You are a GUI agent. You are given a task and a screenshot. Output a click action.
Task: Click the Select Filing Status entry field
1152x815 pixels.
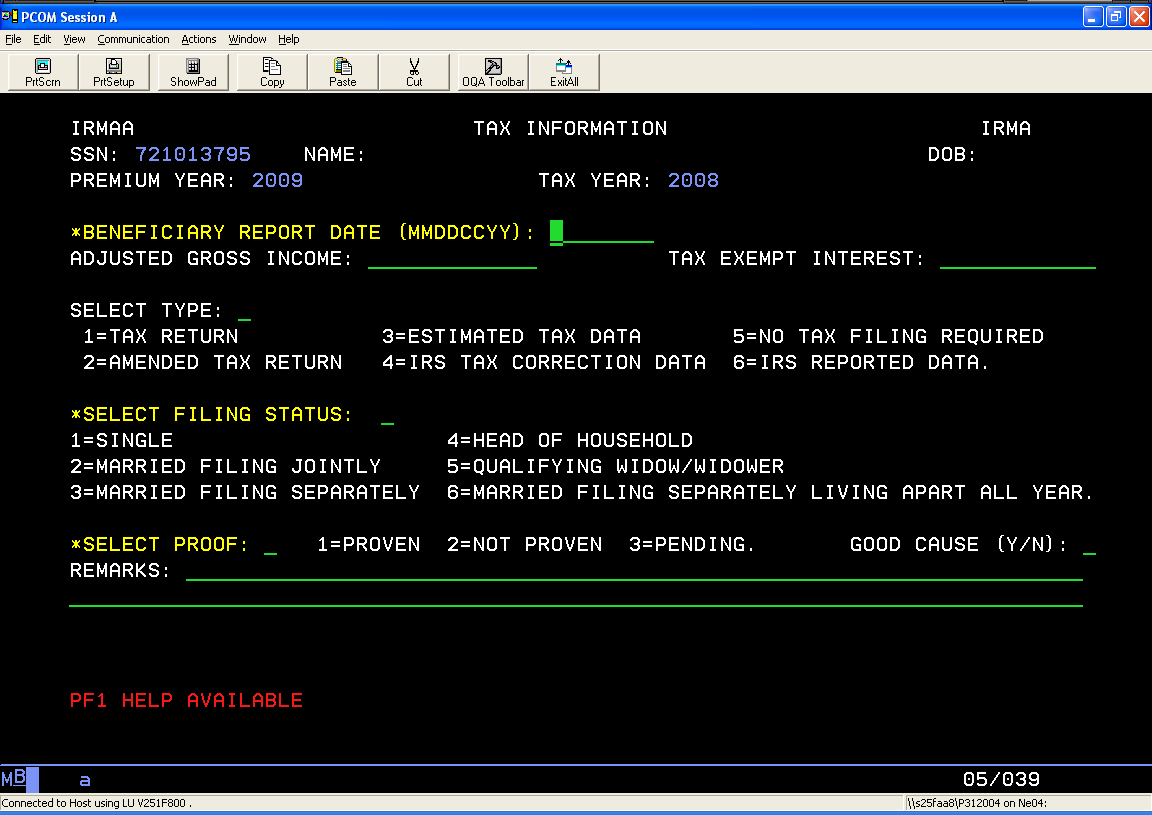click(x=388, y=414)
